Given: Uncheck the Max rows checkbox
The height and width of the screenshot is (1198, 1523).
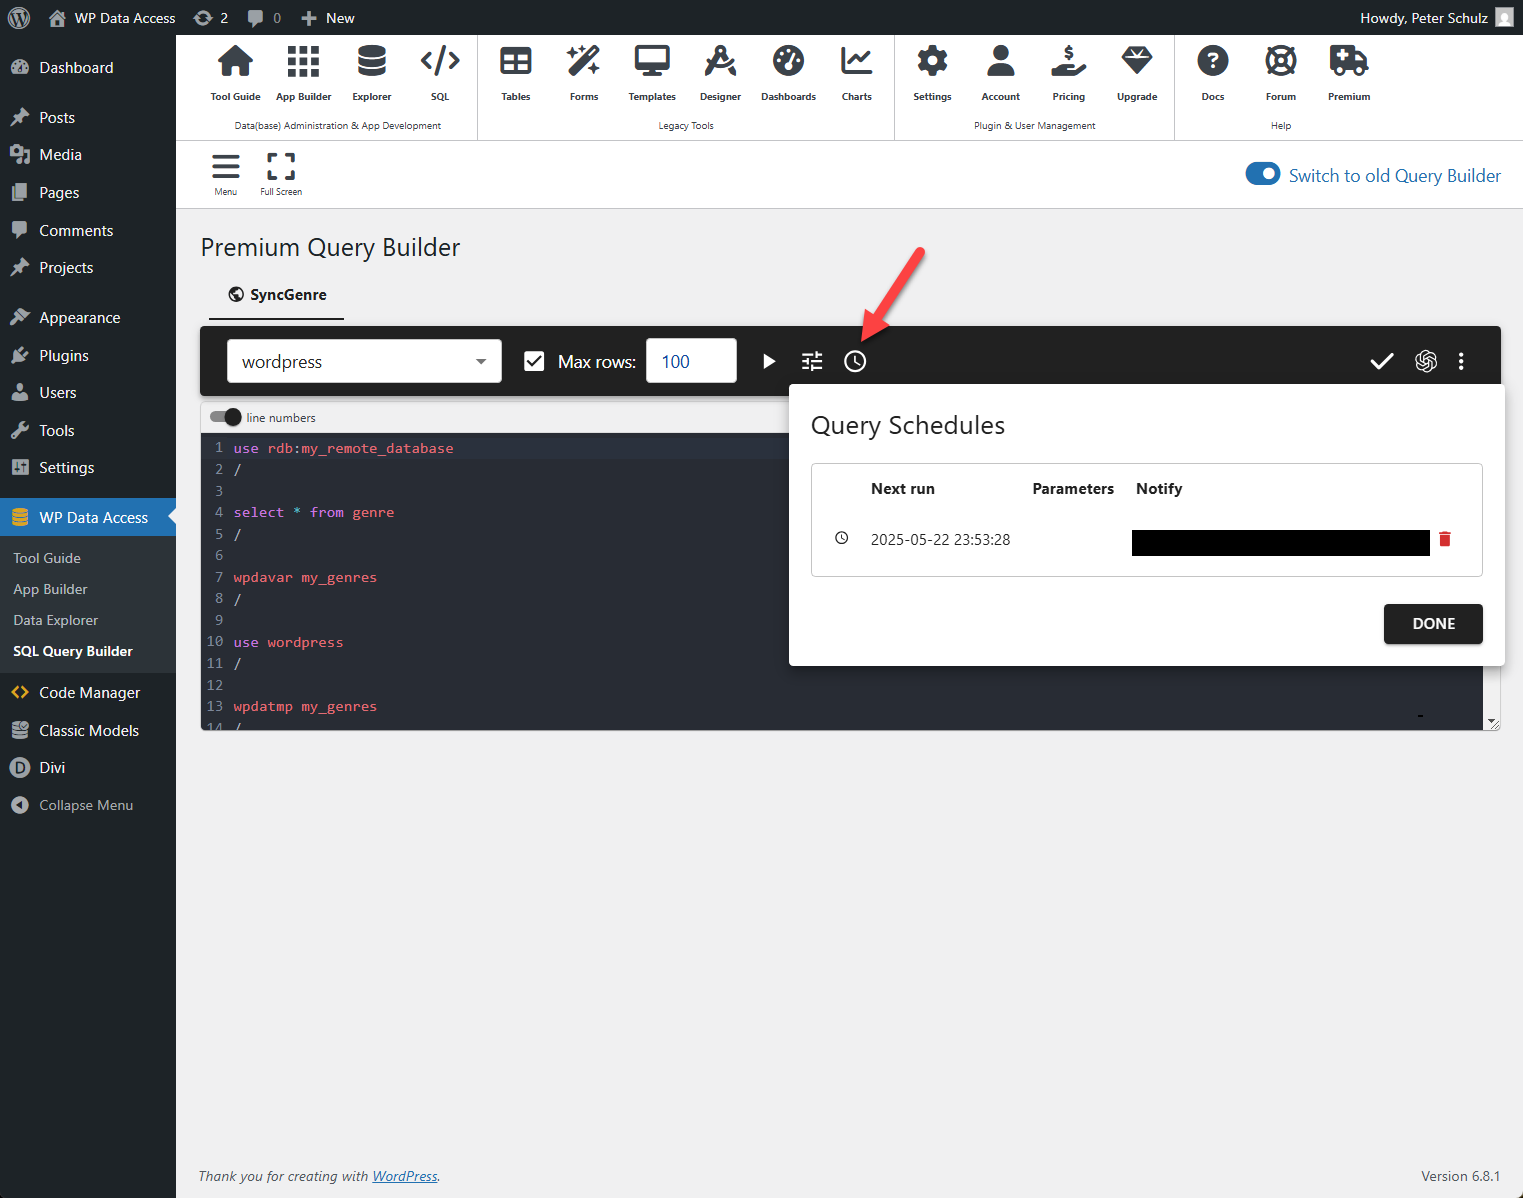Looking at the screenshot, I should pyautogui.click(x=534, y=361).
